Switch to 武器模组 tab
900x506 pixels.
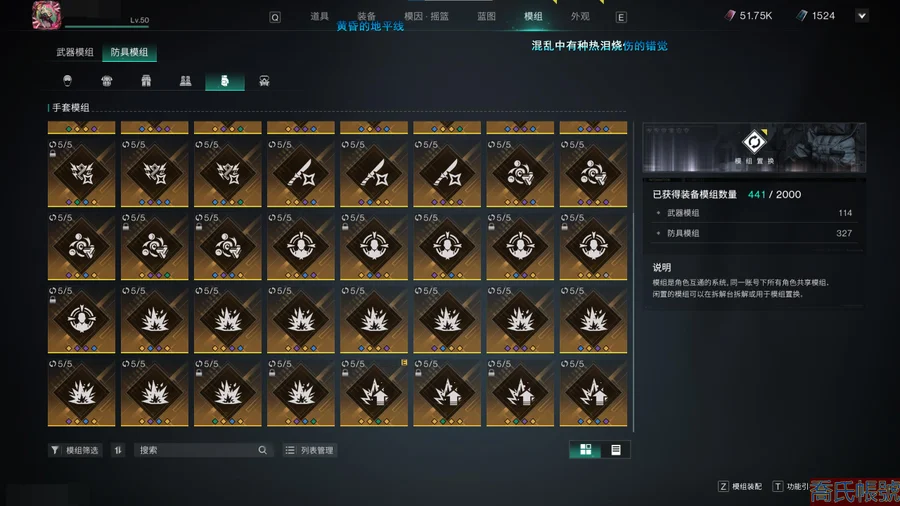pos(75,52)
